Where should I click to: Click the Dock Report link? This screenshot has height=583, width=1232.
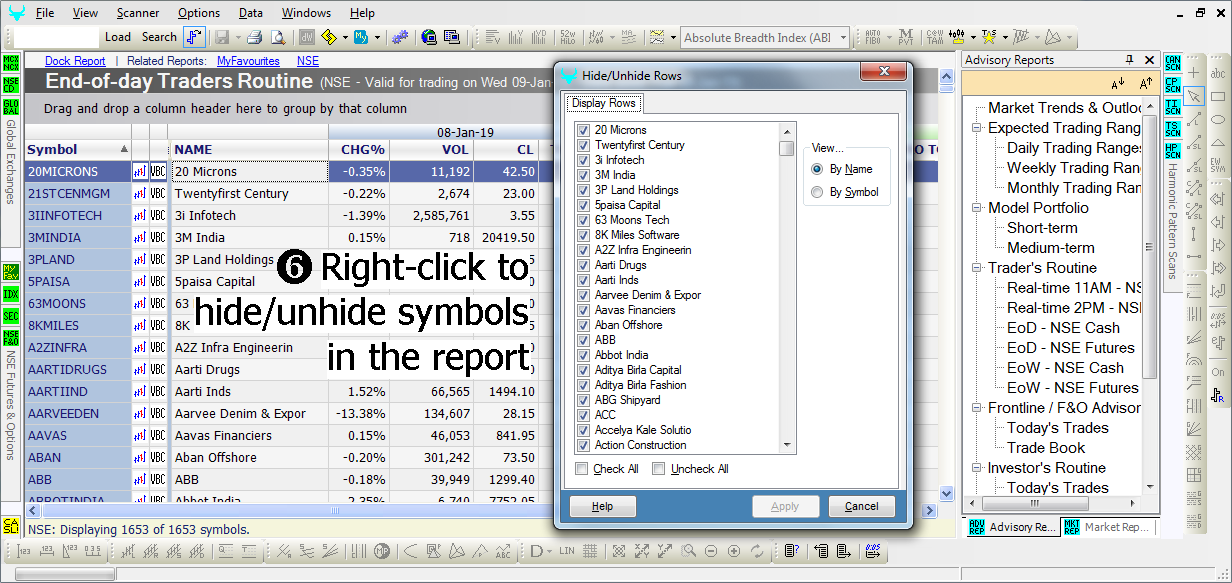75,61
